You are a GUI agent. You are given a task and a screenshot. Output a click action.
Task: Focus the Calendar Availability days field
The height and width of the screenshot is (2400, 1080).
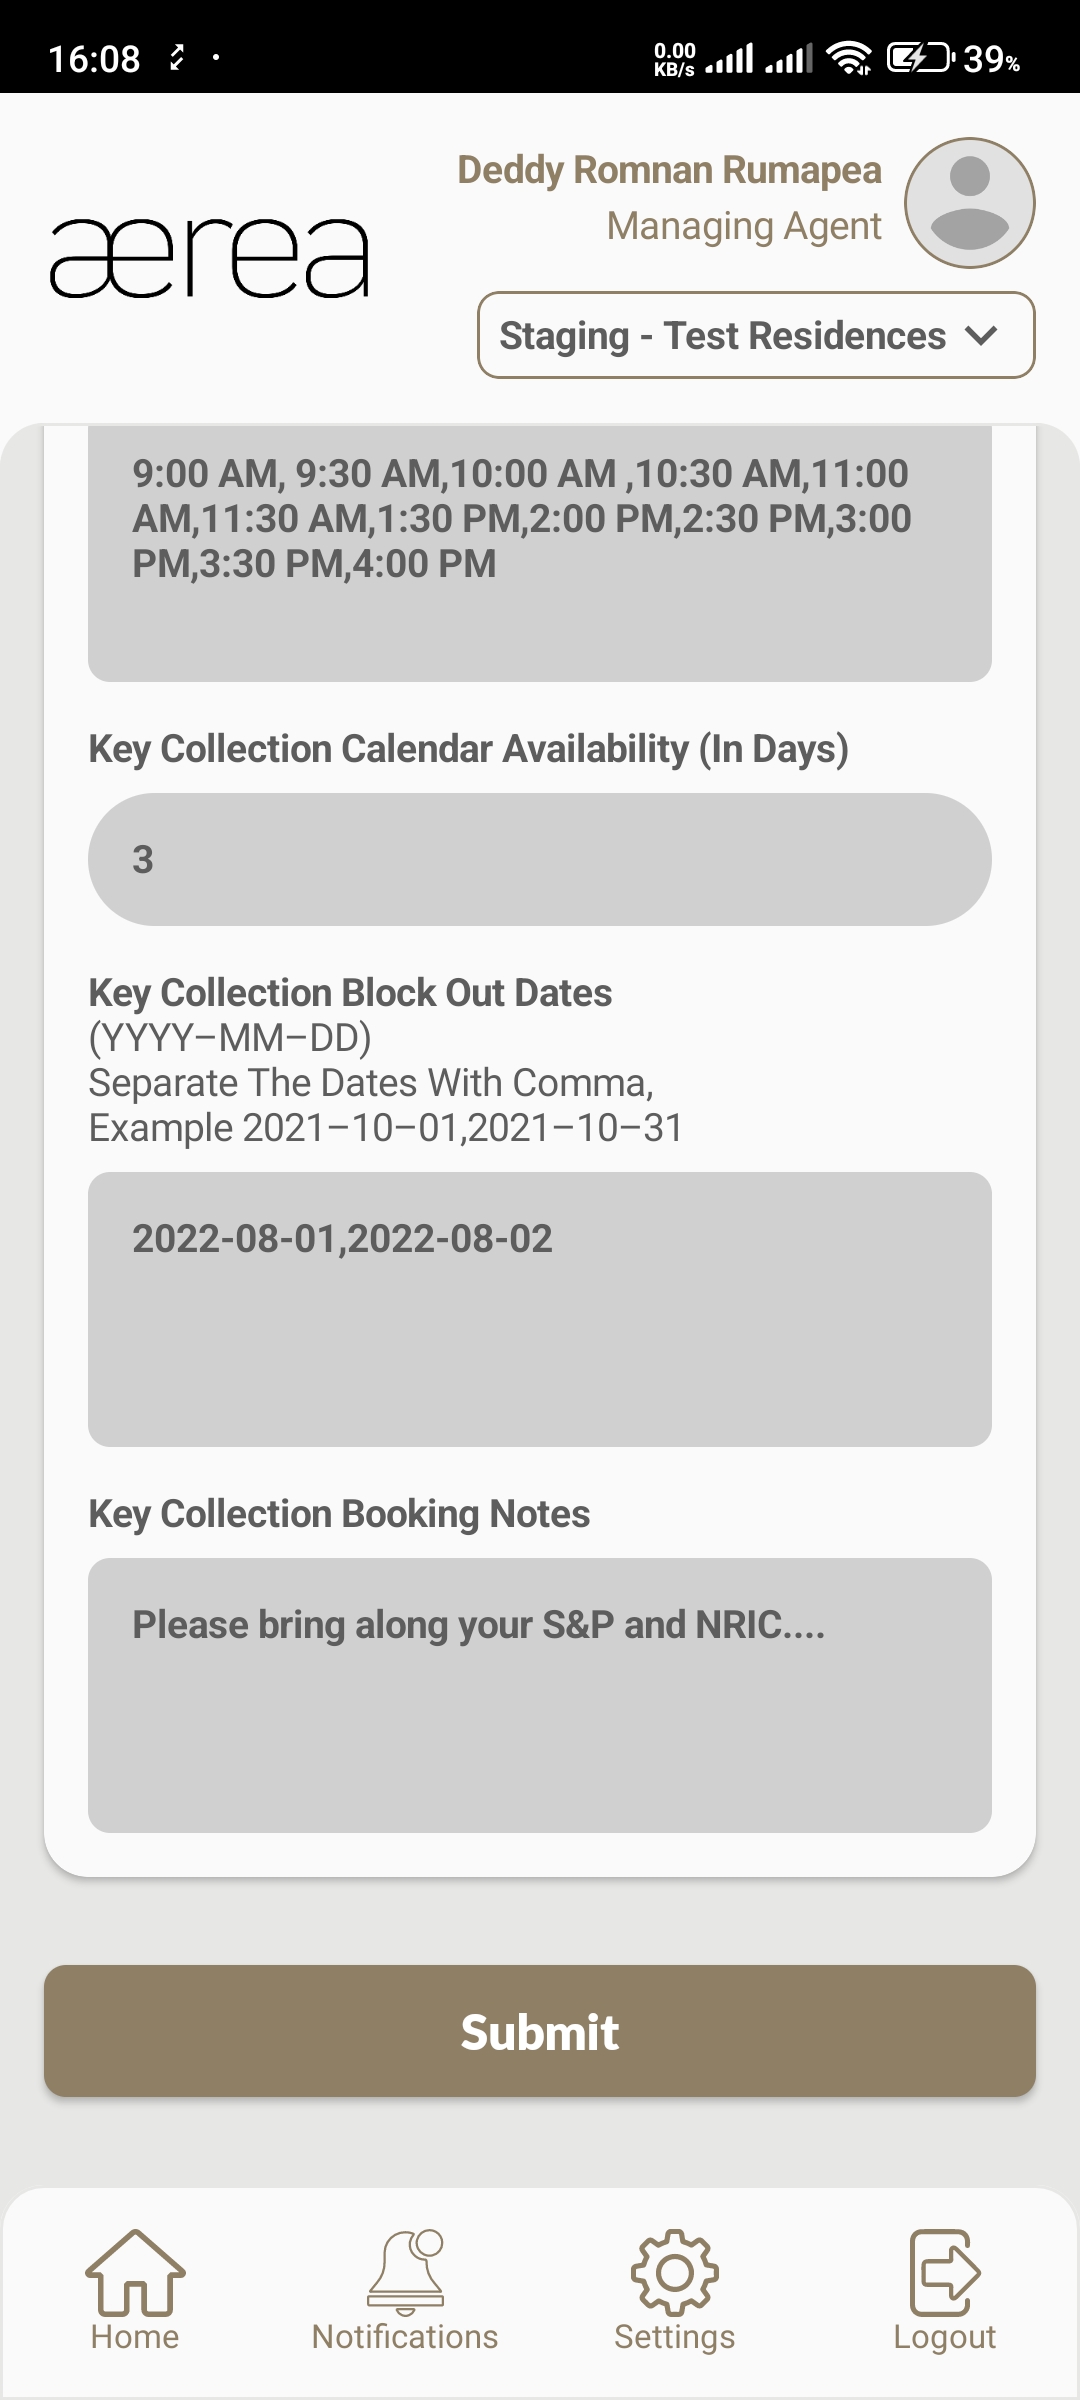click(540, 859)
